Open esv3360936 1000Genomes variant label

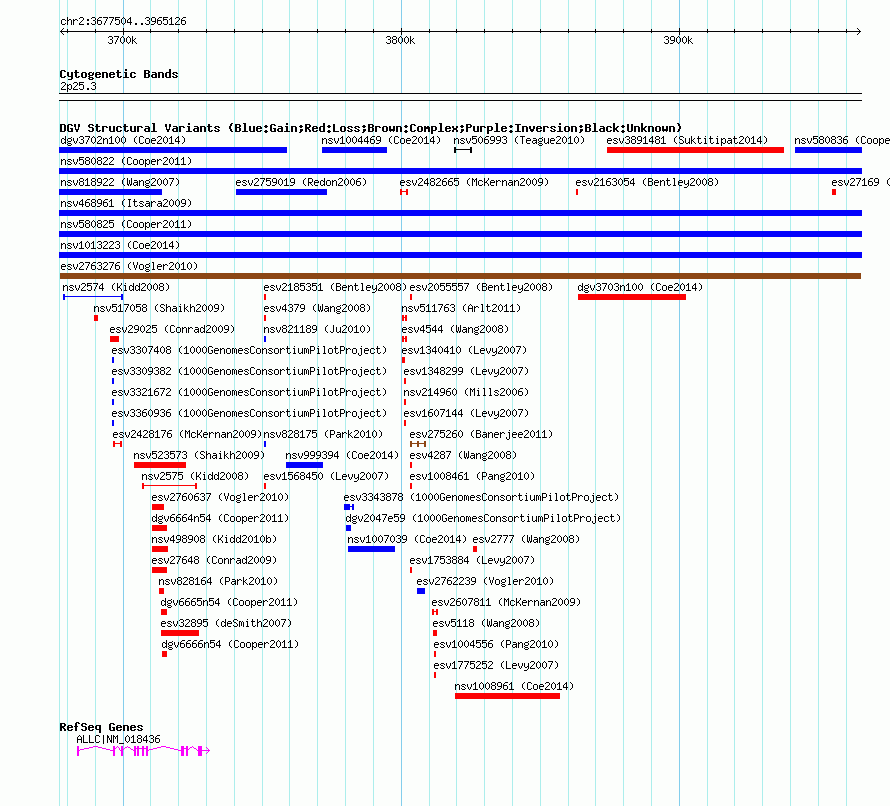coord(249,413)
